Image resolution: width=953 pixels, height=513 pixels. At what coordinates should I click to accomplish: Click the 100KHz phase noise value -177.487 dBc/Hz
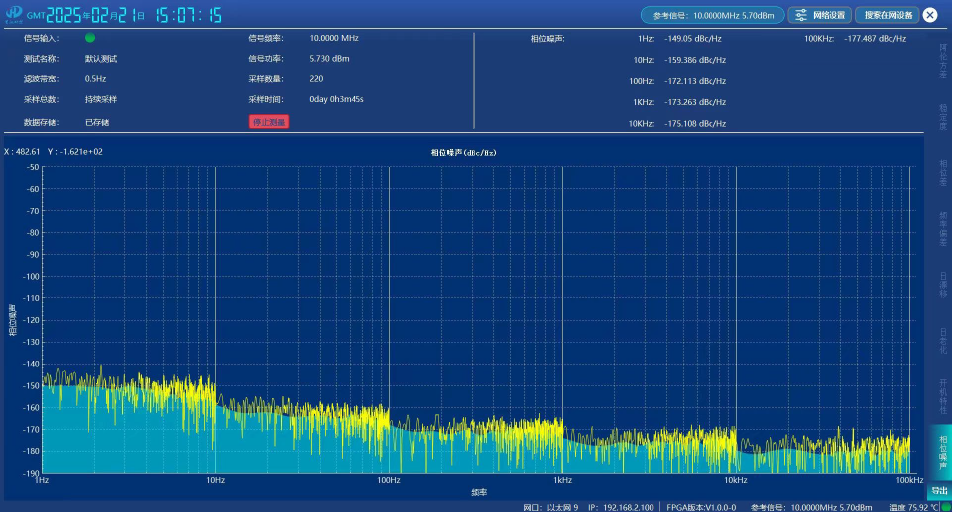point(875,38)
